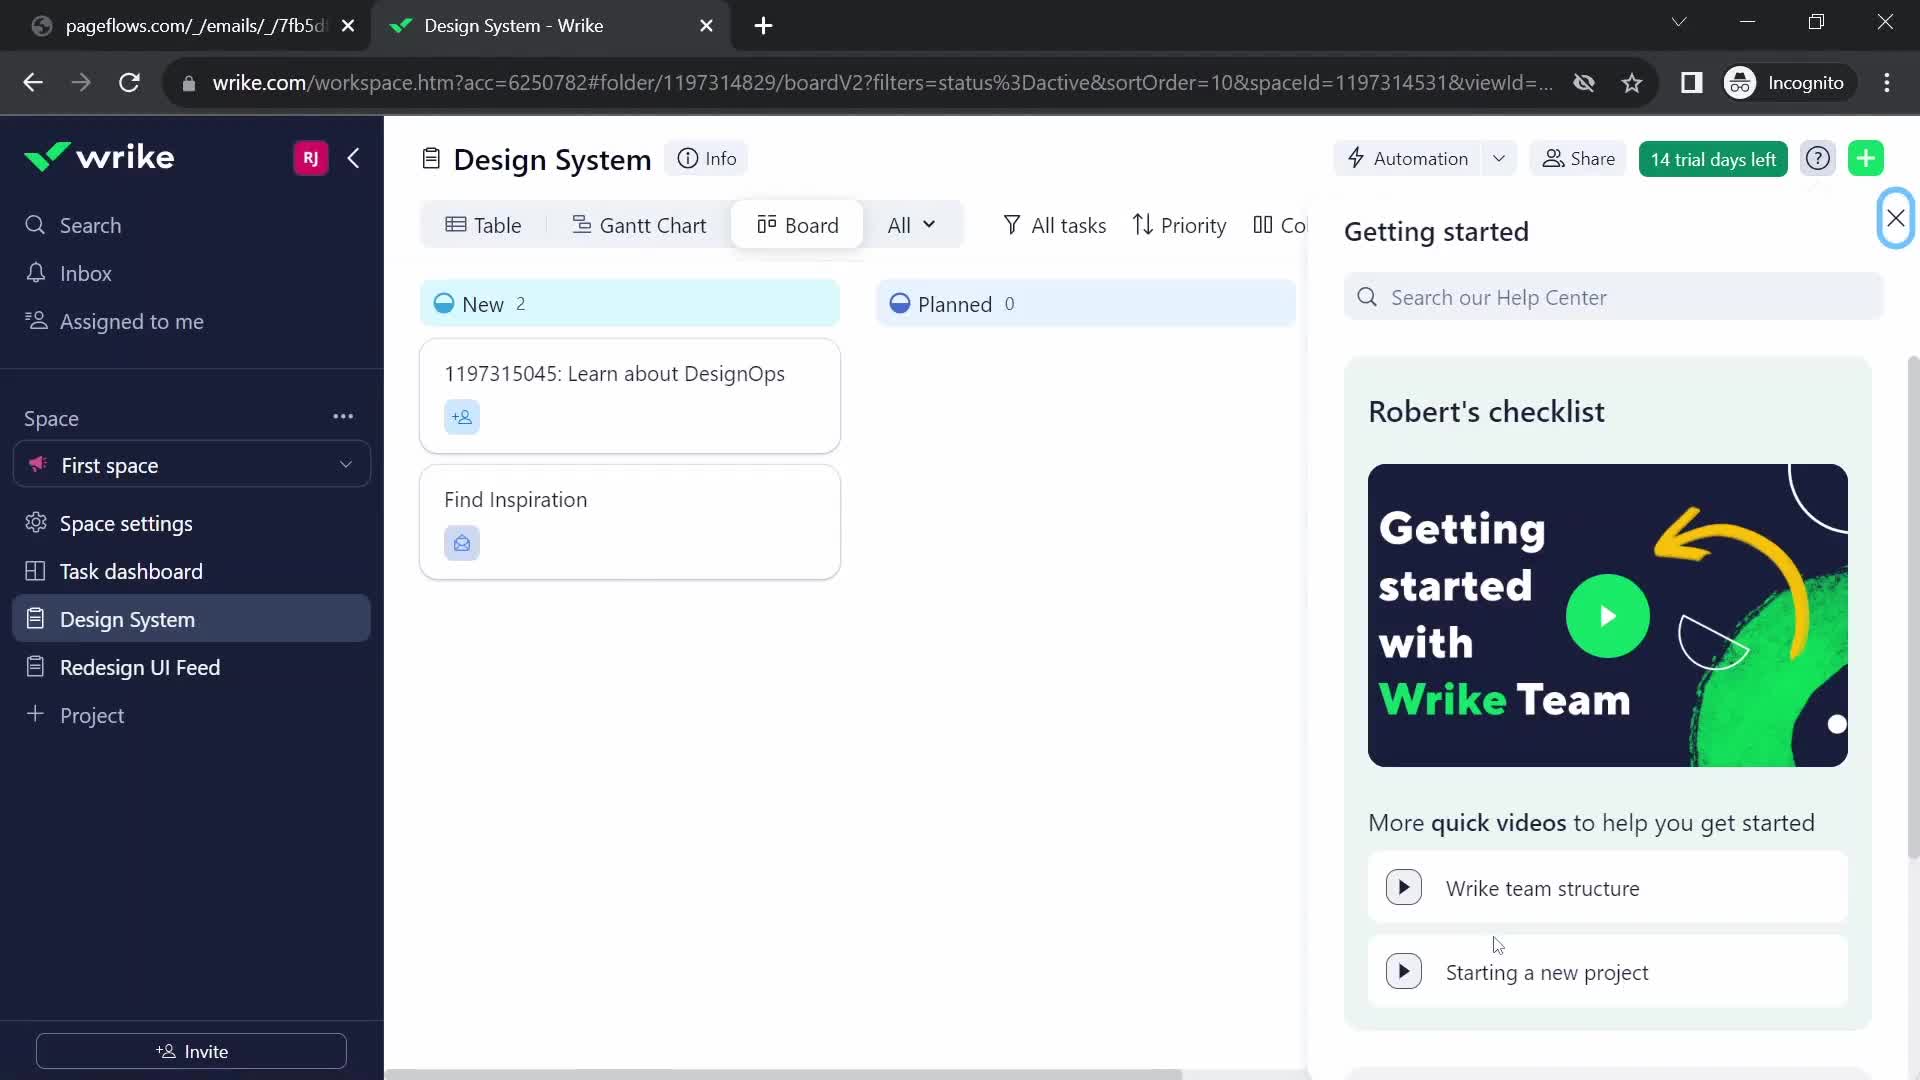1920x1080 pixels.
Task: Click the RJ profile avatar
Action: point(310,158)
